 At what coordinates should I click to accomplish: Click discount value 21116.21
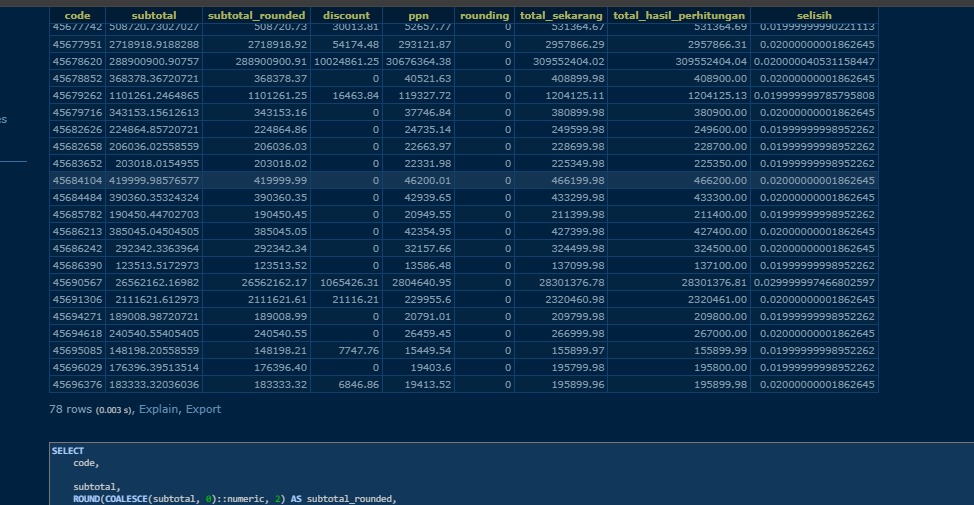(x=347, y=299)
